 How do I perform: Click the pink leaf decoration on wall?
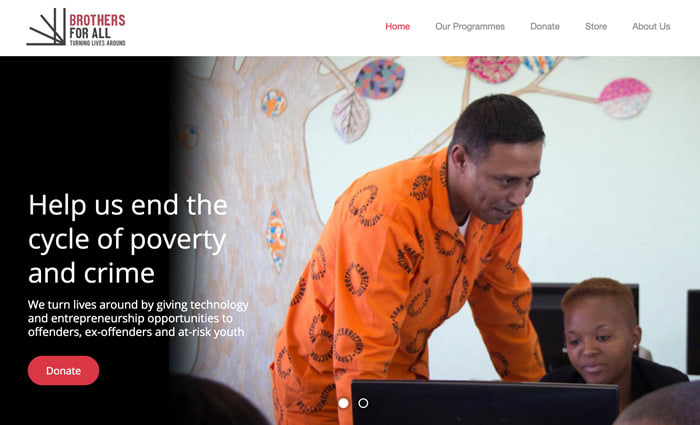(x=624, y=98)
